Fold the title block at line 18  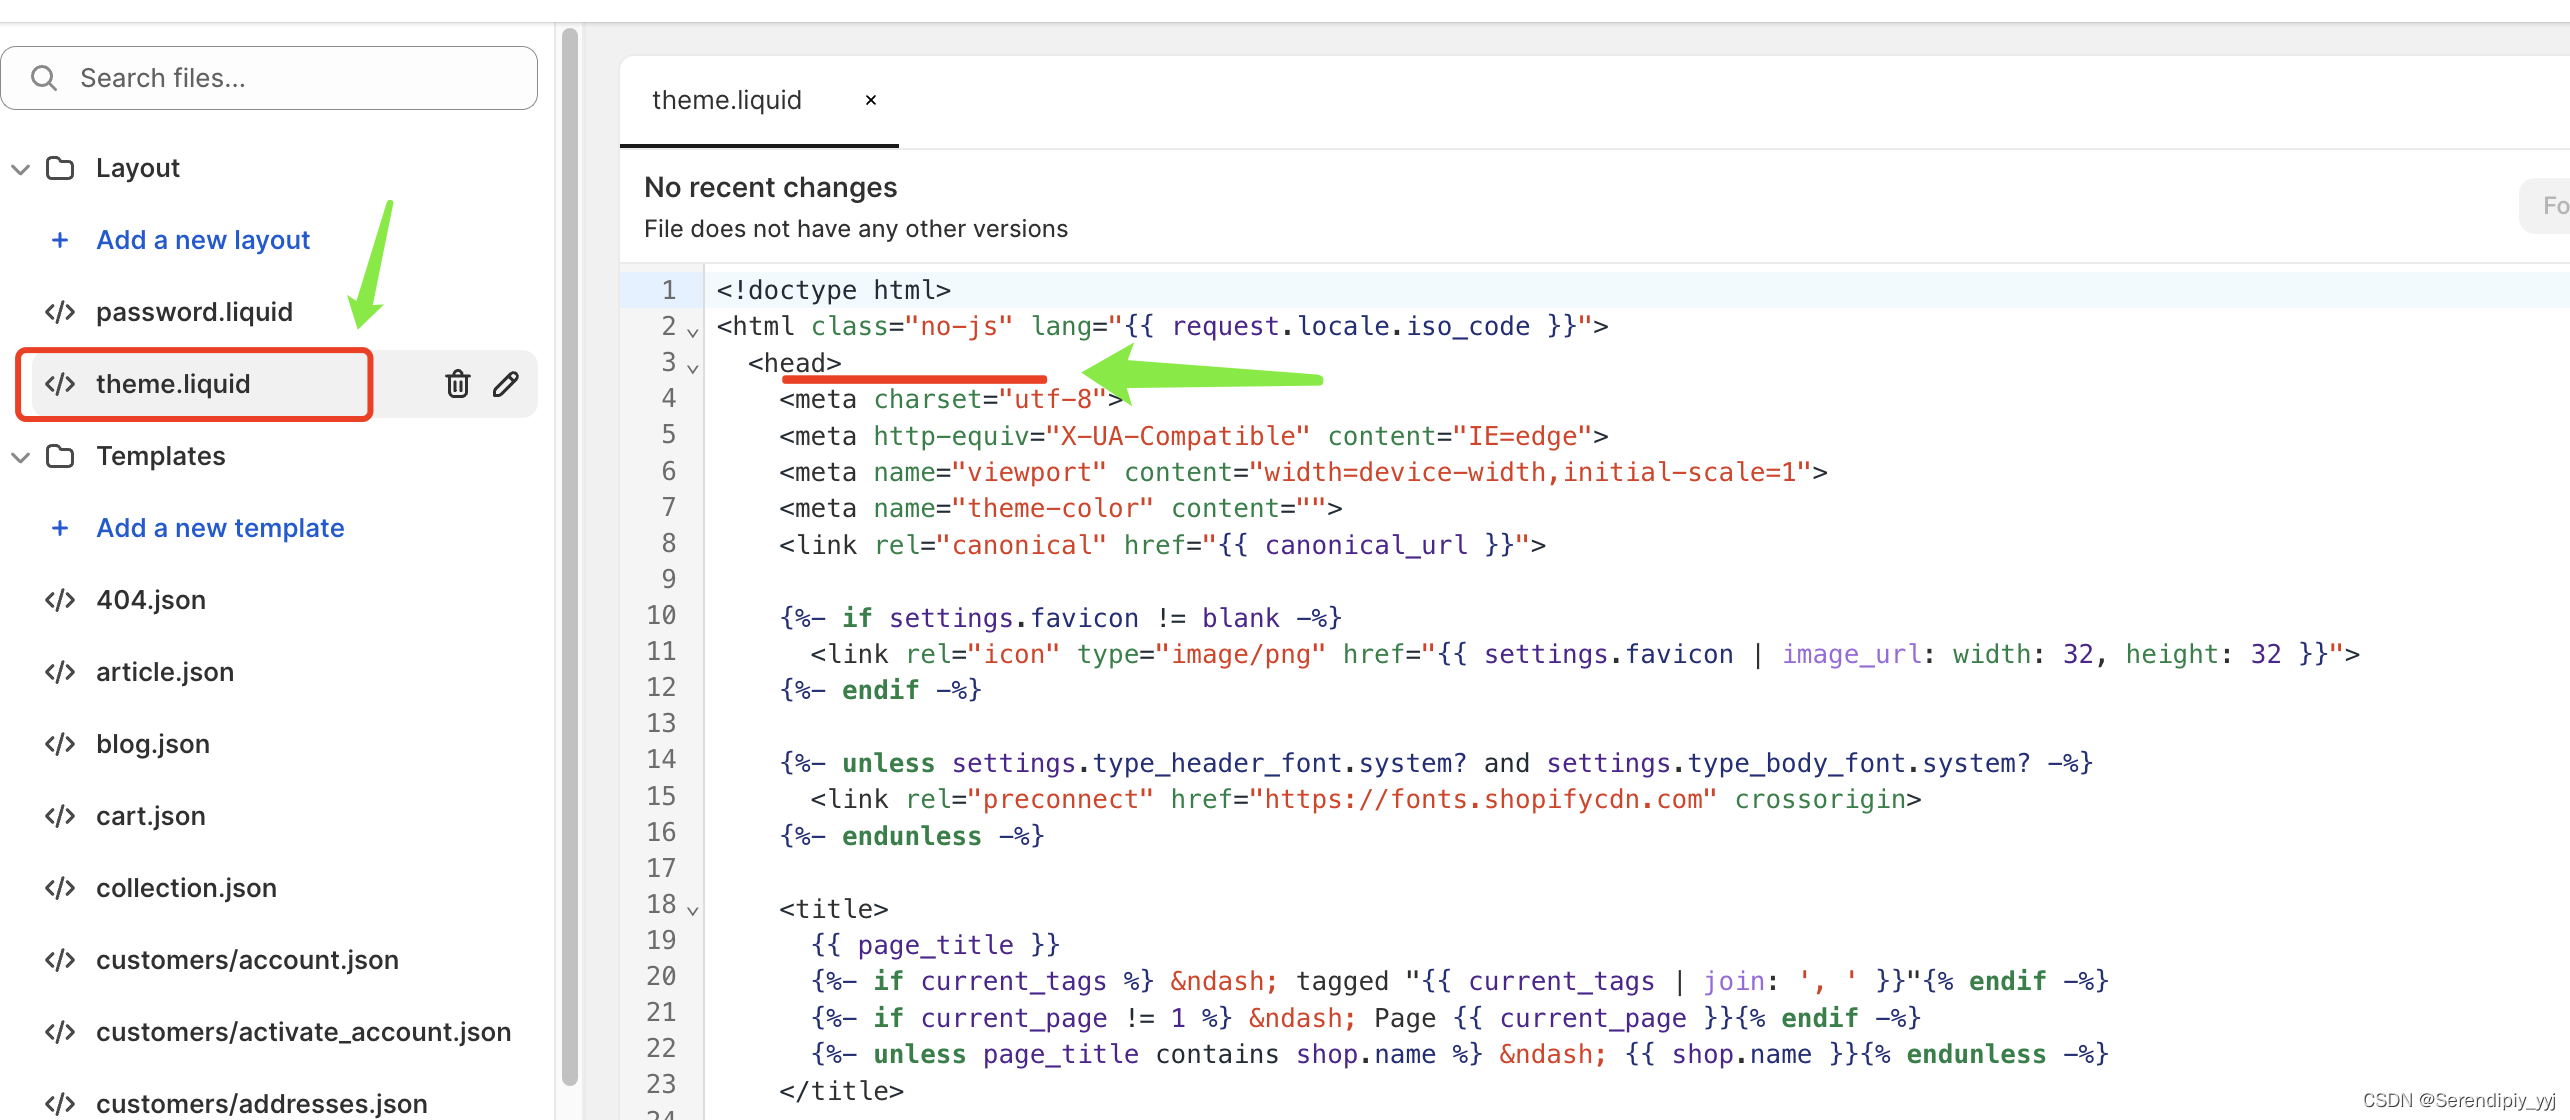point(693,910)
